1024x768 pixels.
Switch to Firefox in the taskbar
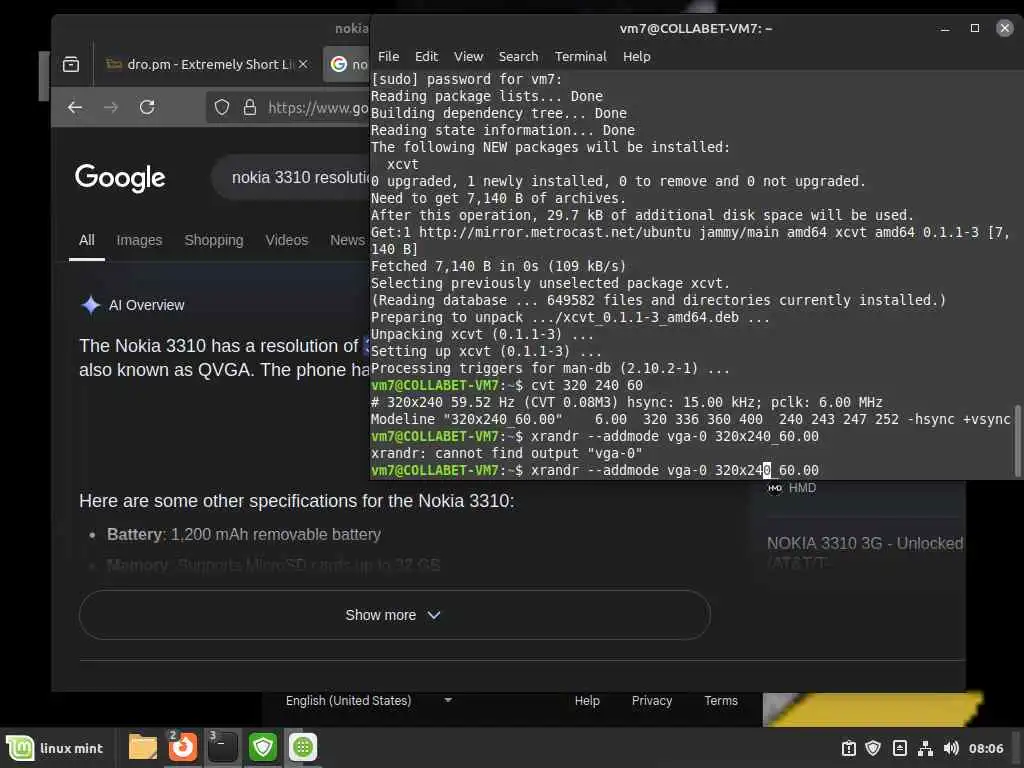(x=182, y=747)
